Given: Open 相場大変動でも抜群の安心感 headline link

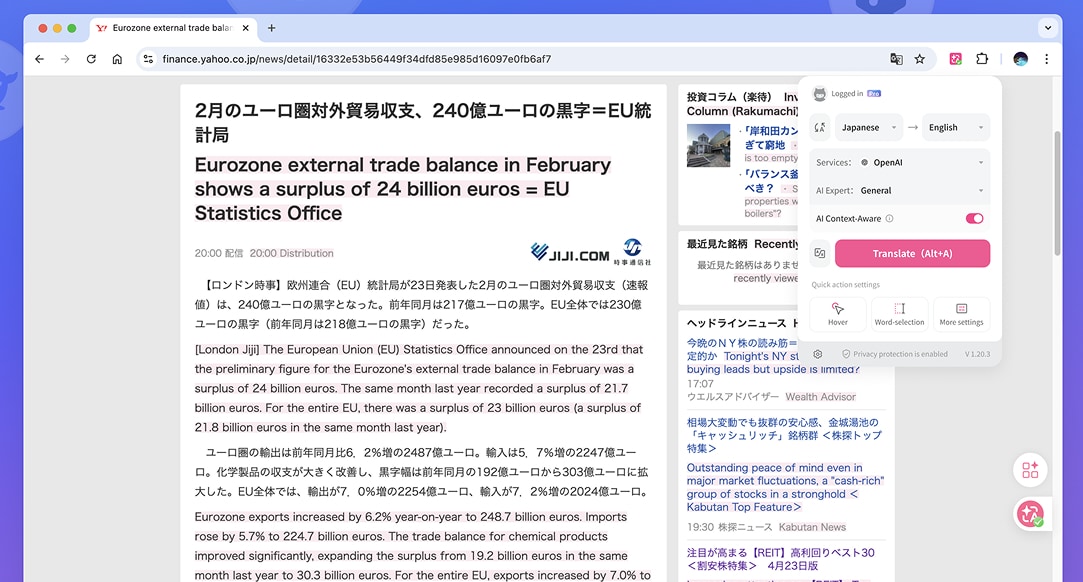Looking at the screenshot, I should [784, 435].
